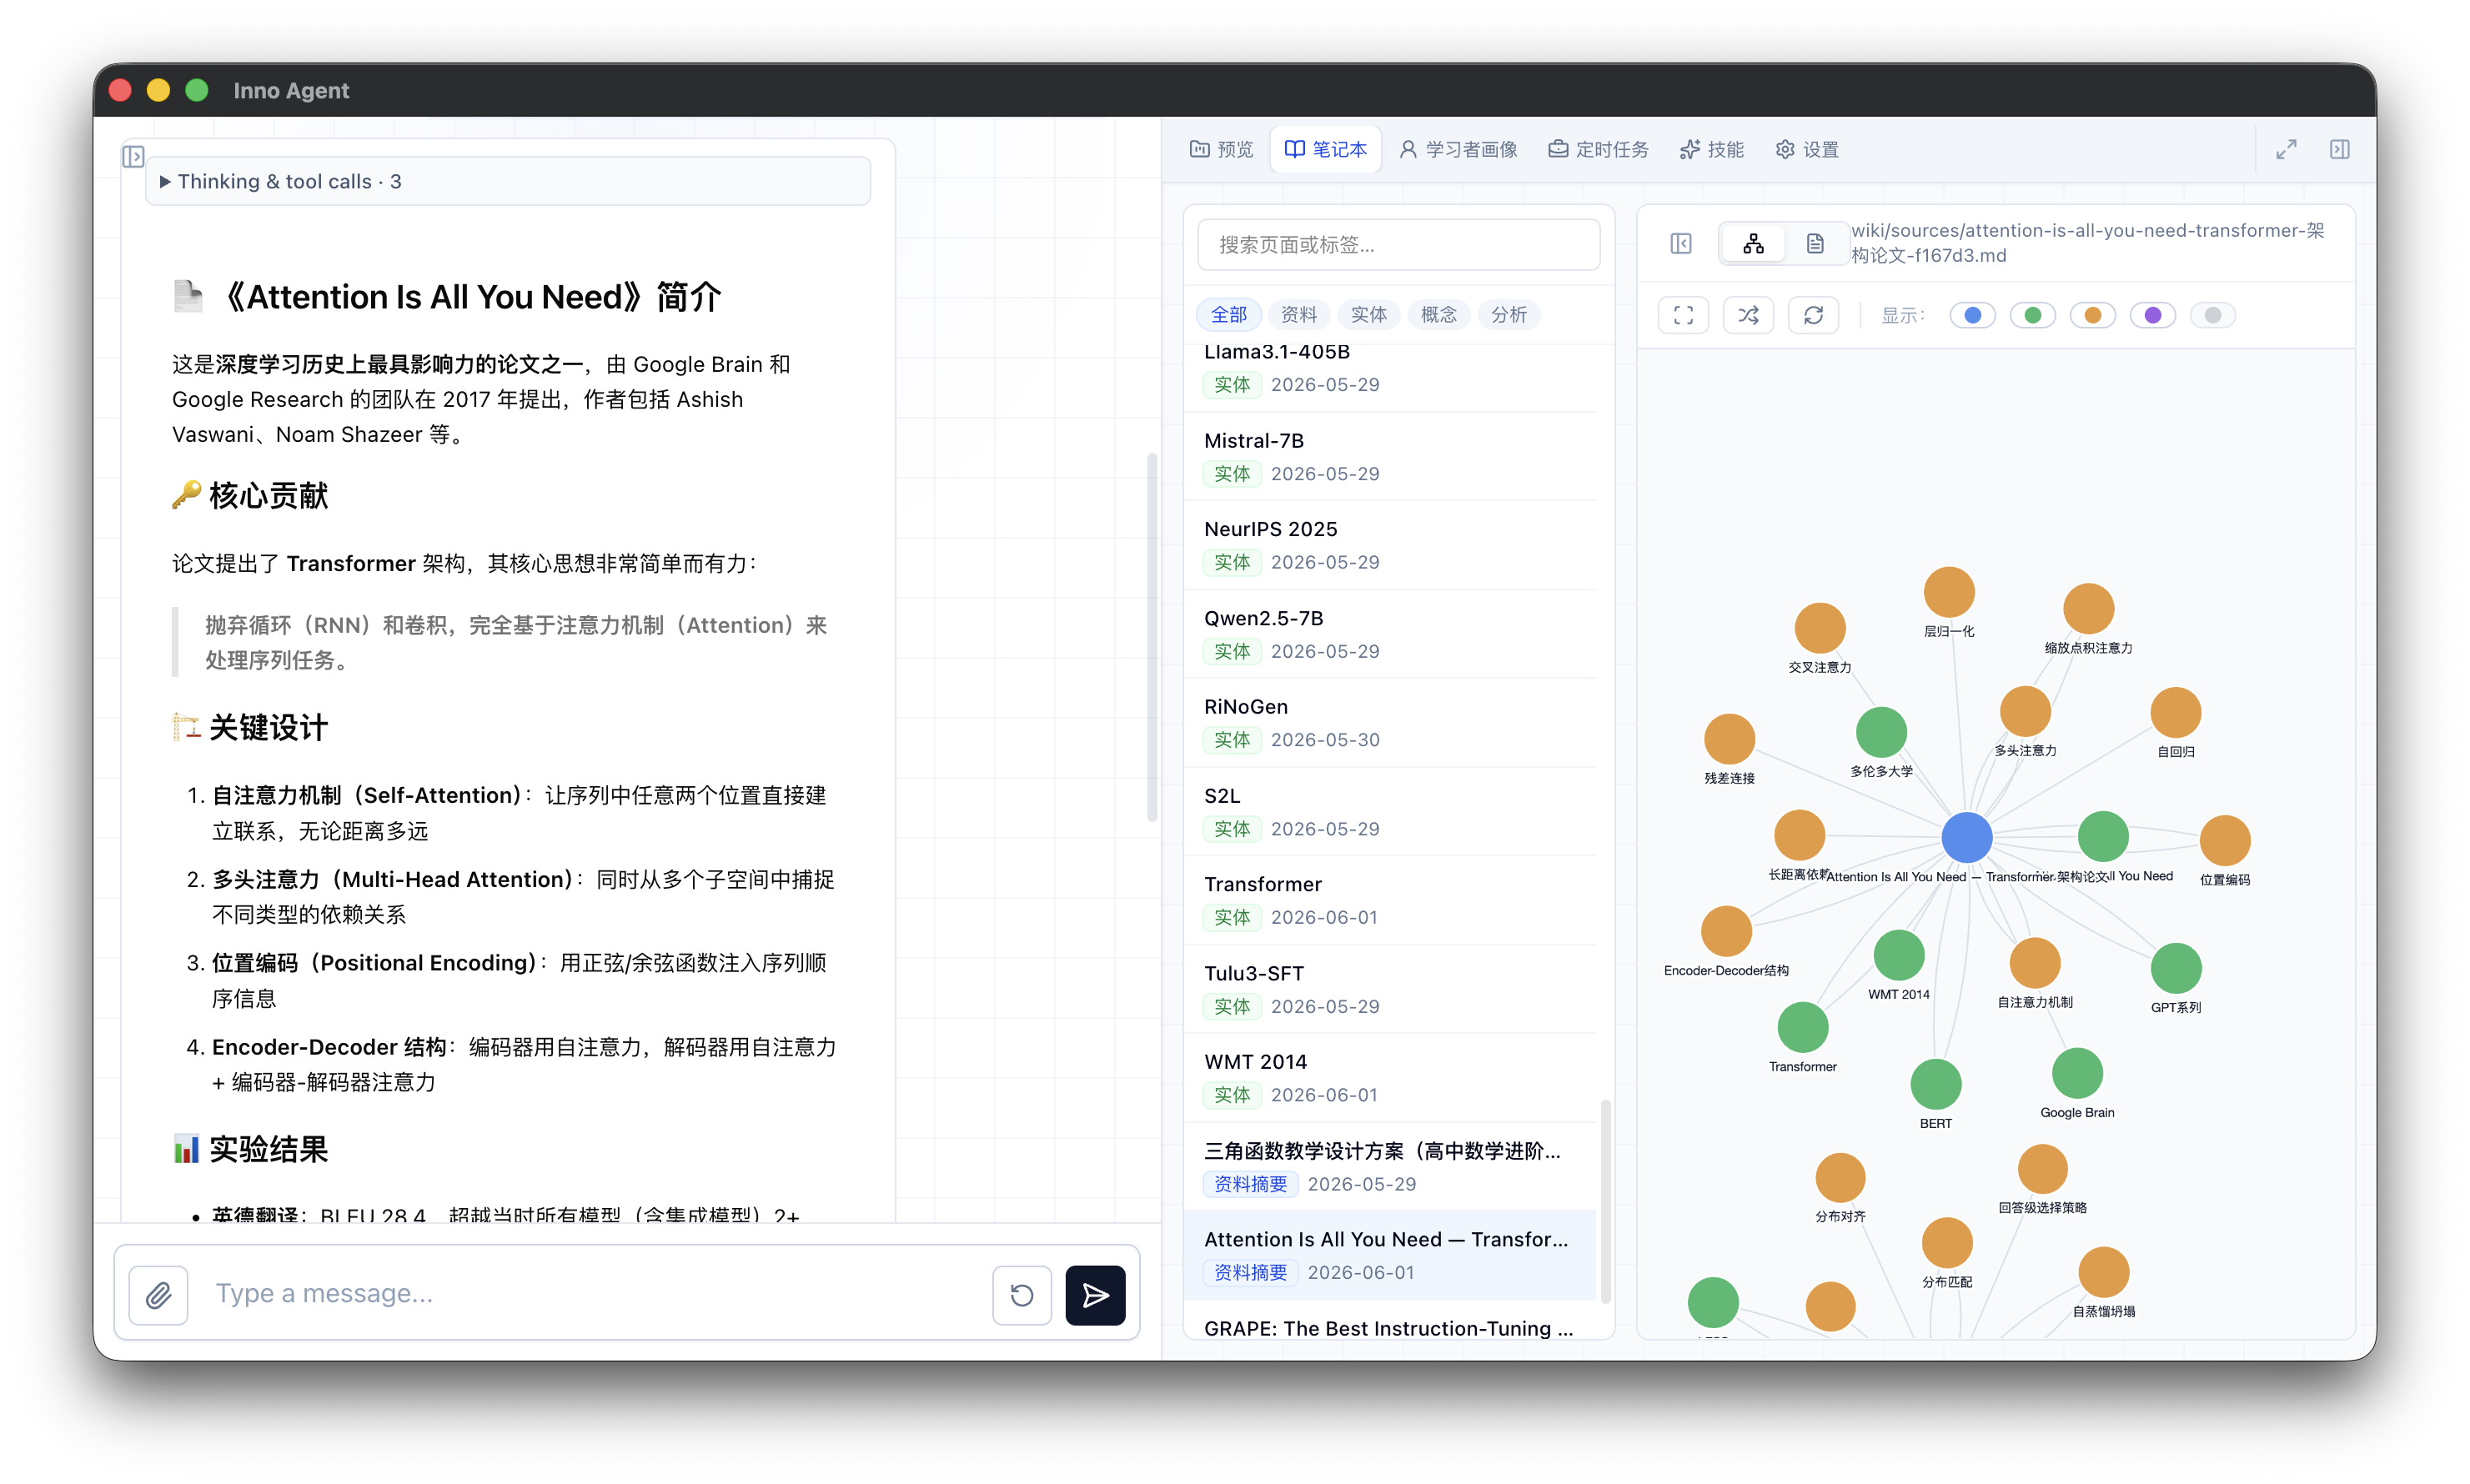Toggle purple node type visibility
This screenshot has width=2470, height=1484.
2152,315
